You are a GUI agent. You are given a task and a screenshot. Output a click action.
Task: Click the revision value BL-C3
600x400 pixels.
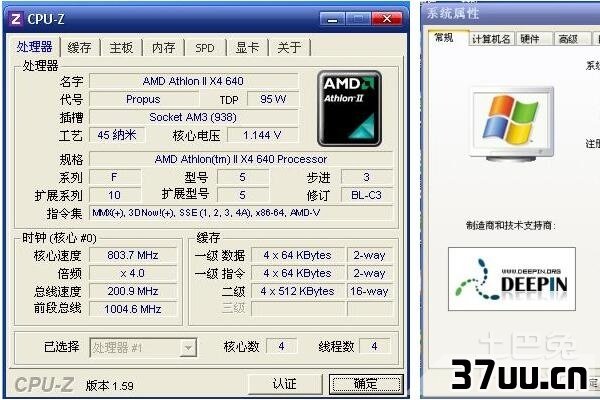[367, 195]
